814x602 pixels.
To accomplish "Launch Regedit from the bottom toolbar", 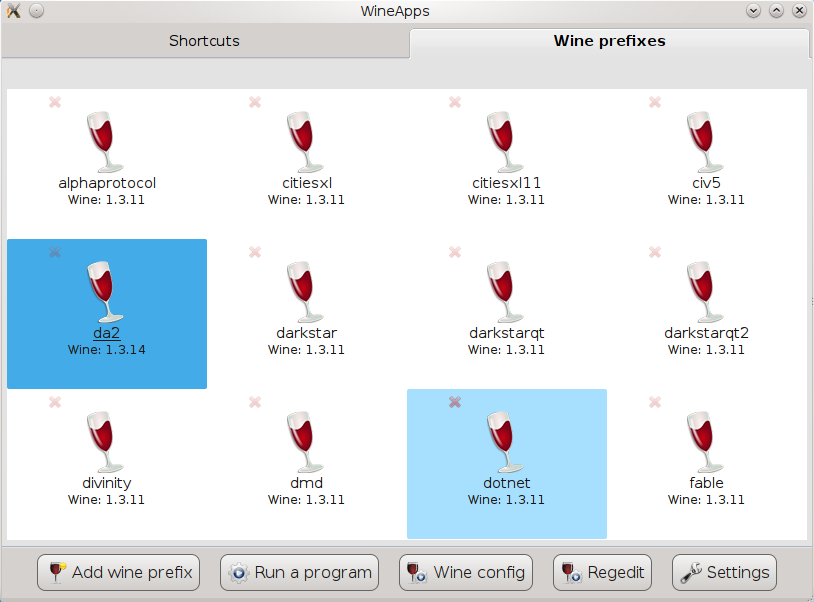I will point(603,573).
